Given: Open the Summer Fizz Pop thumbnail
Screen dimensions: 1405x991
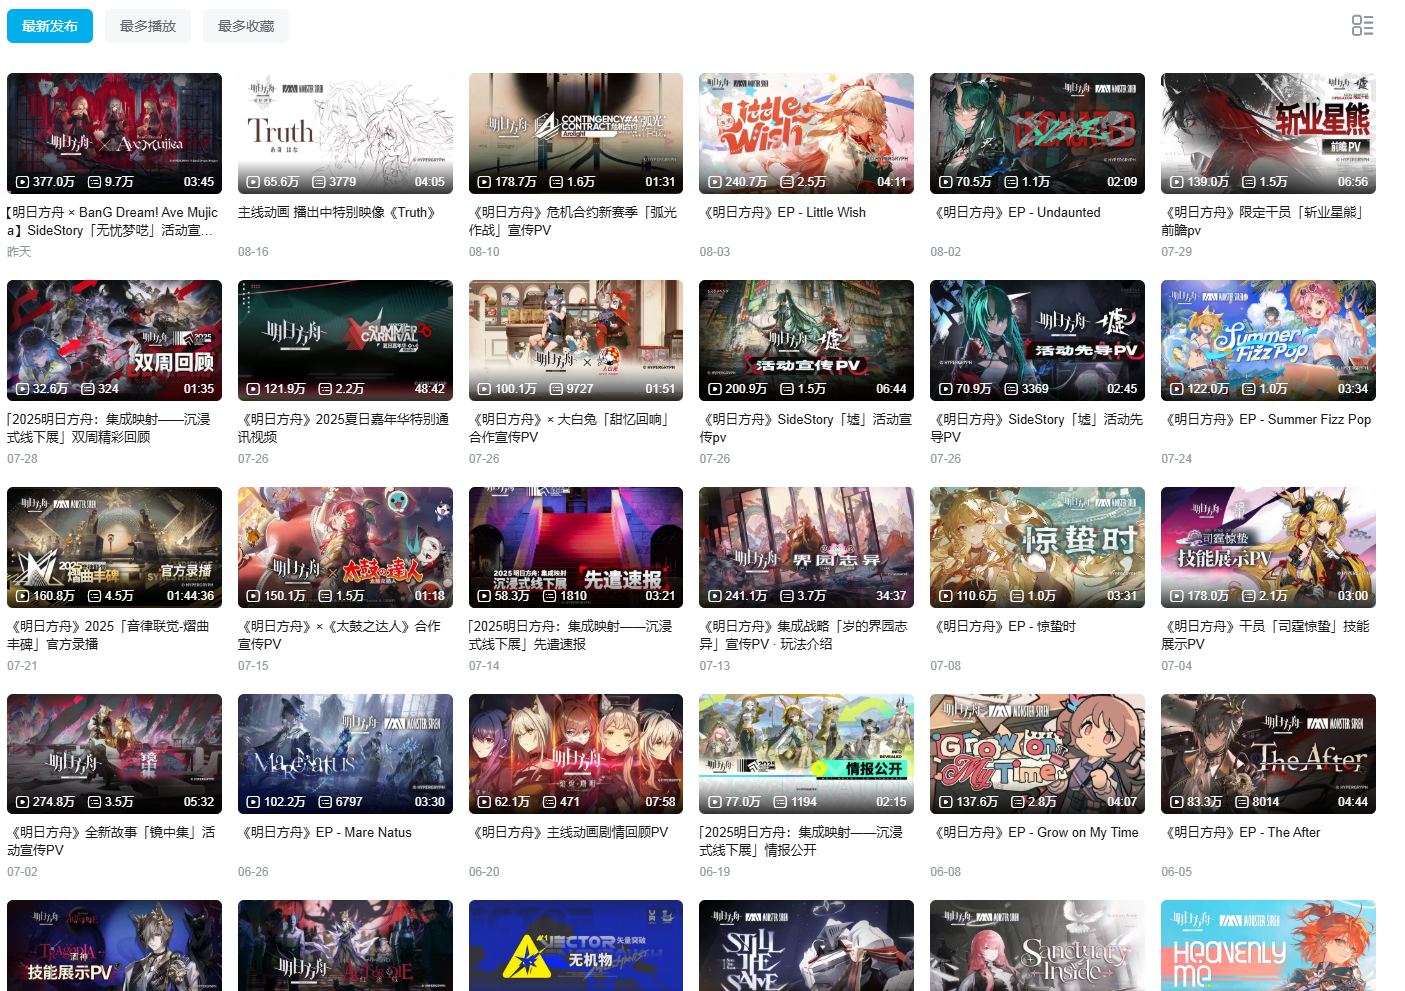Looking at the screenshot, I should click(x=1268, y=340).
